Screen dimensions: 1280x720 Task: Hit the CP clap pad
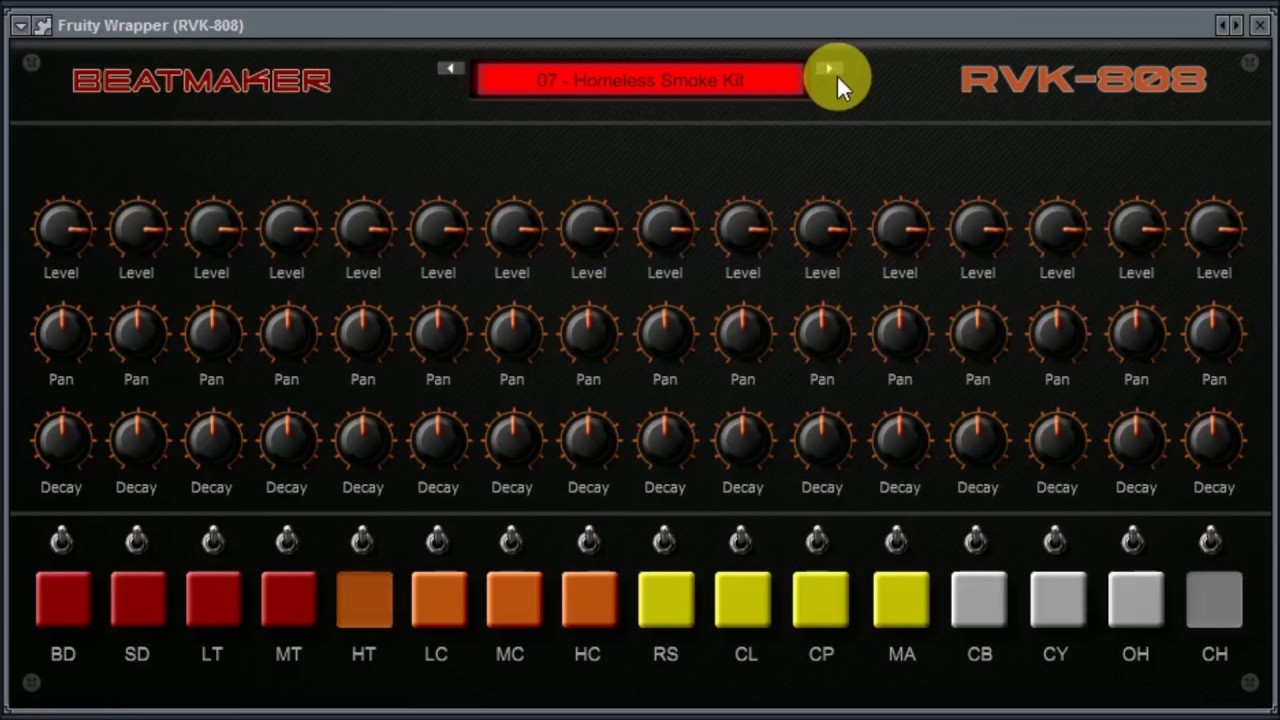[820, 599]
